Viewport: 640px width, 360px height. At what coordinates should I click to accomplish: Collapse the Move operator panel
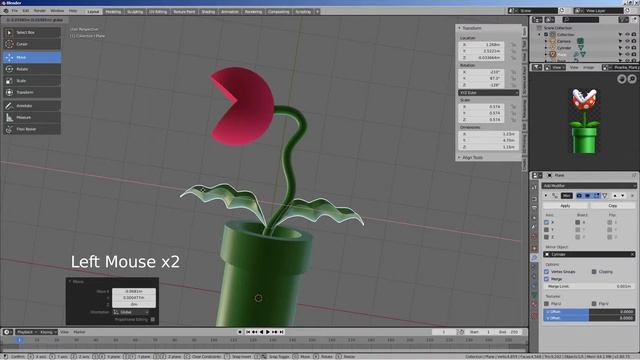tap(70, 282)
